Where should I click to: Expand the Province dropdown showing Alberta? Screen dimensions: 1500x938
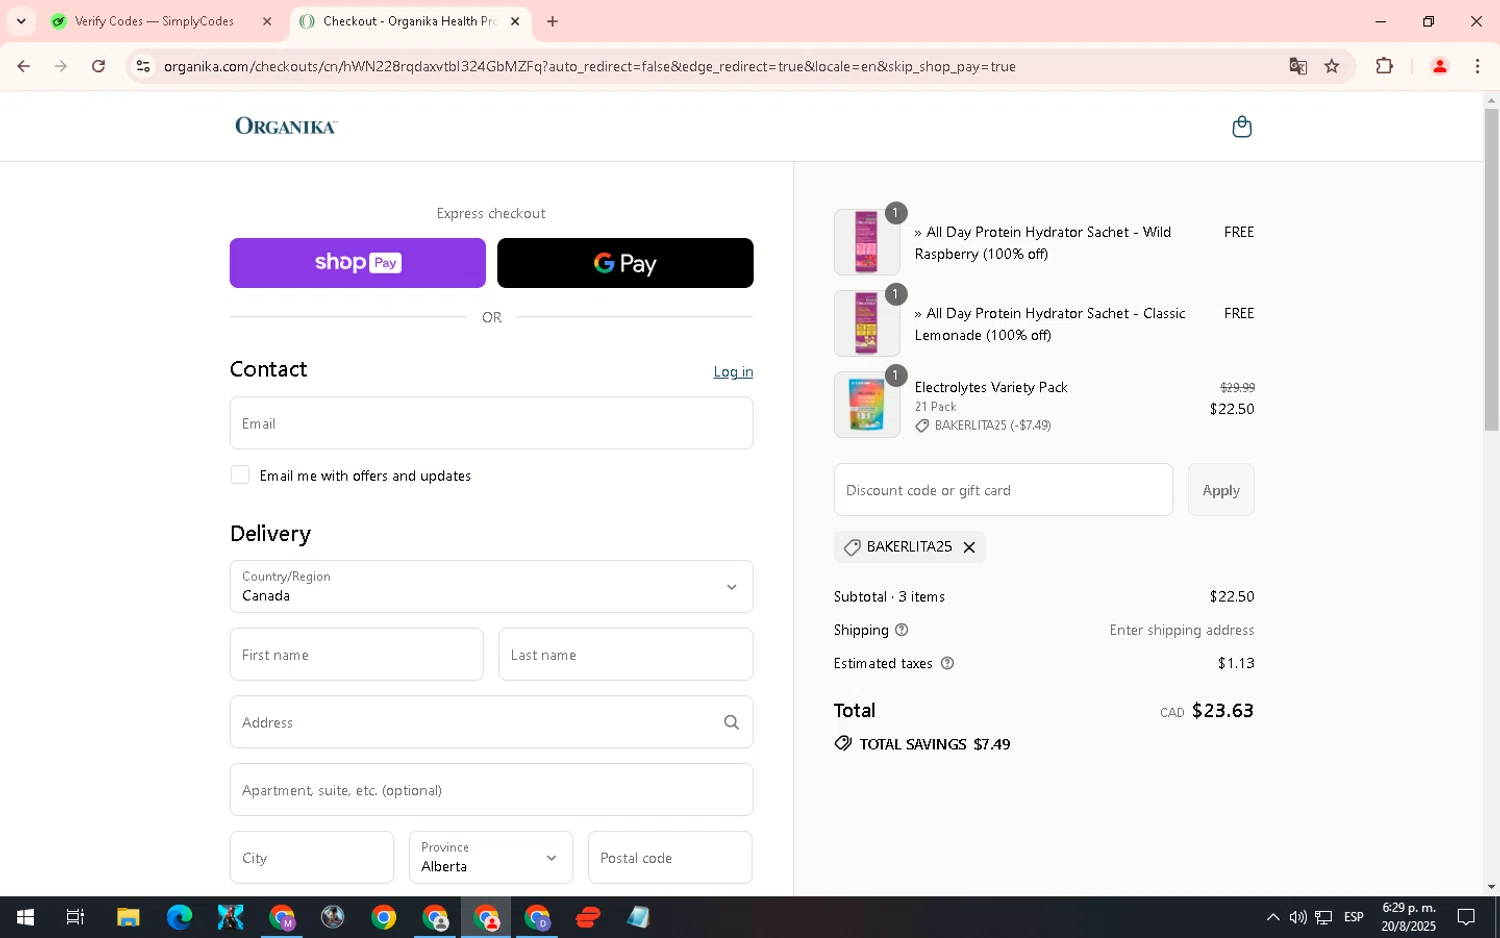click(491, 857)
